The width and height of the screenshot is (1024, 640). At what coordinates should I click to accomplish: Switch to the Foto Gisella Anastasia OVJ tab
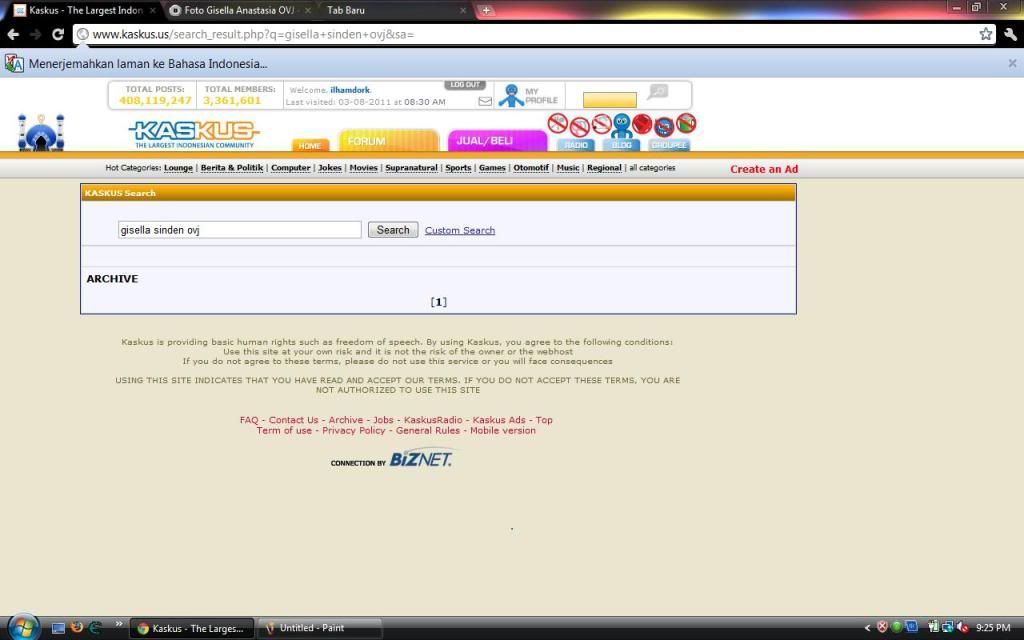pos(239,10)
